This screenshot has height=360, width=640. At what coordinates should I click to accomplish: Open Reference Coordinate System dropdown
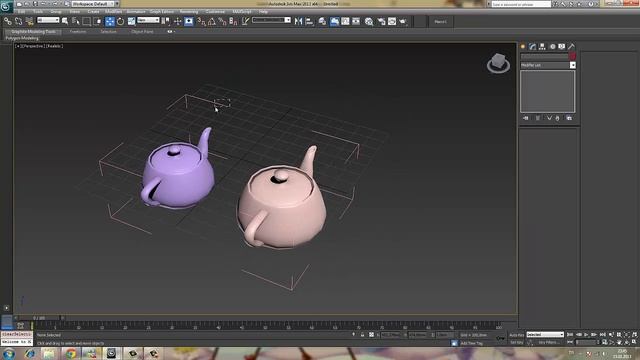pyautogui.click(x=148, y=20)
